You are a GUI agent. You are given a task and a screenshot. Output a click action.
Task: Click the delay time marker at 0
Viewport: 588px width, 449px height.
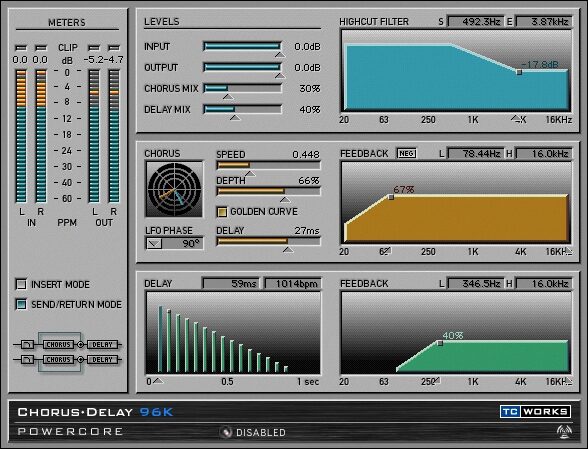pos(158,381)
